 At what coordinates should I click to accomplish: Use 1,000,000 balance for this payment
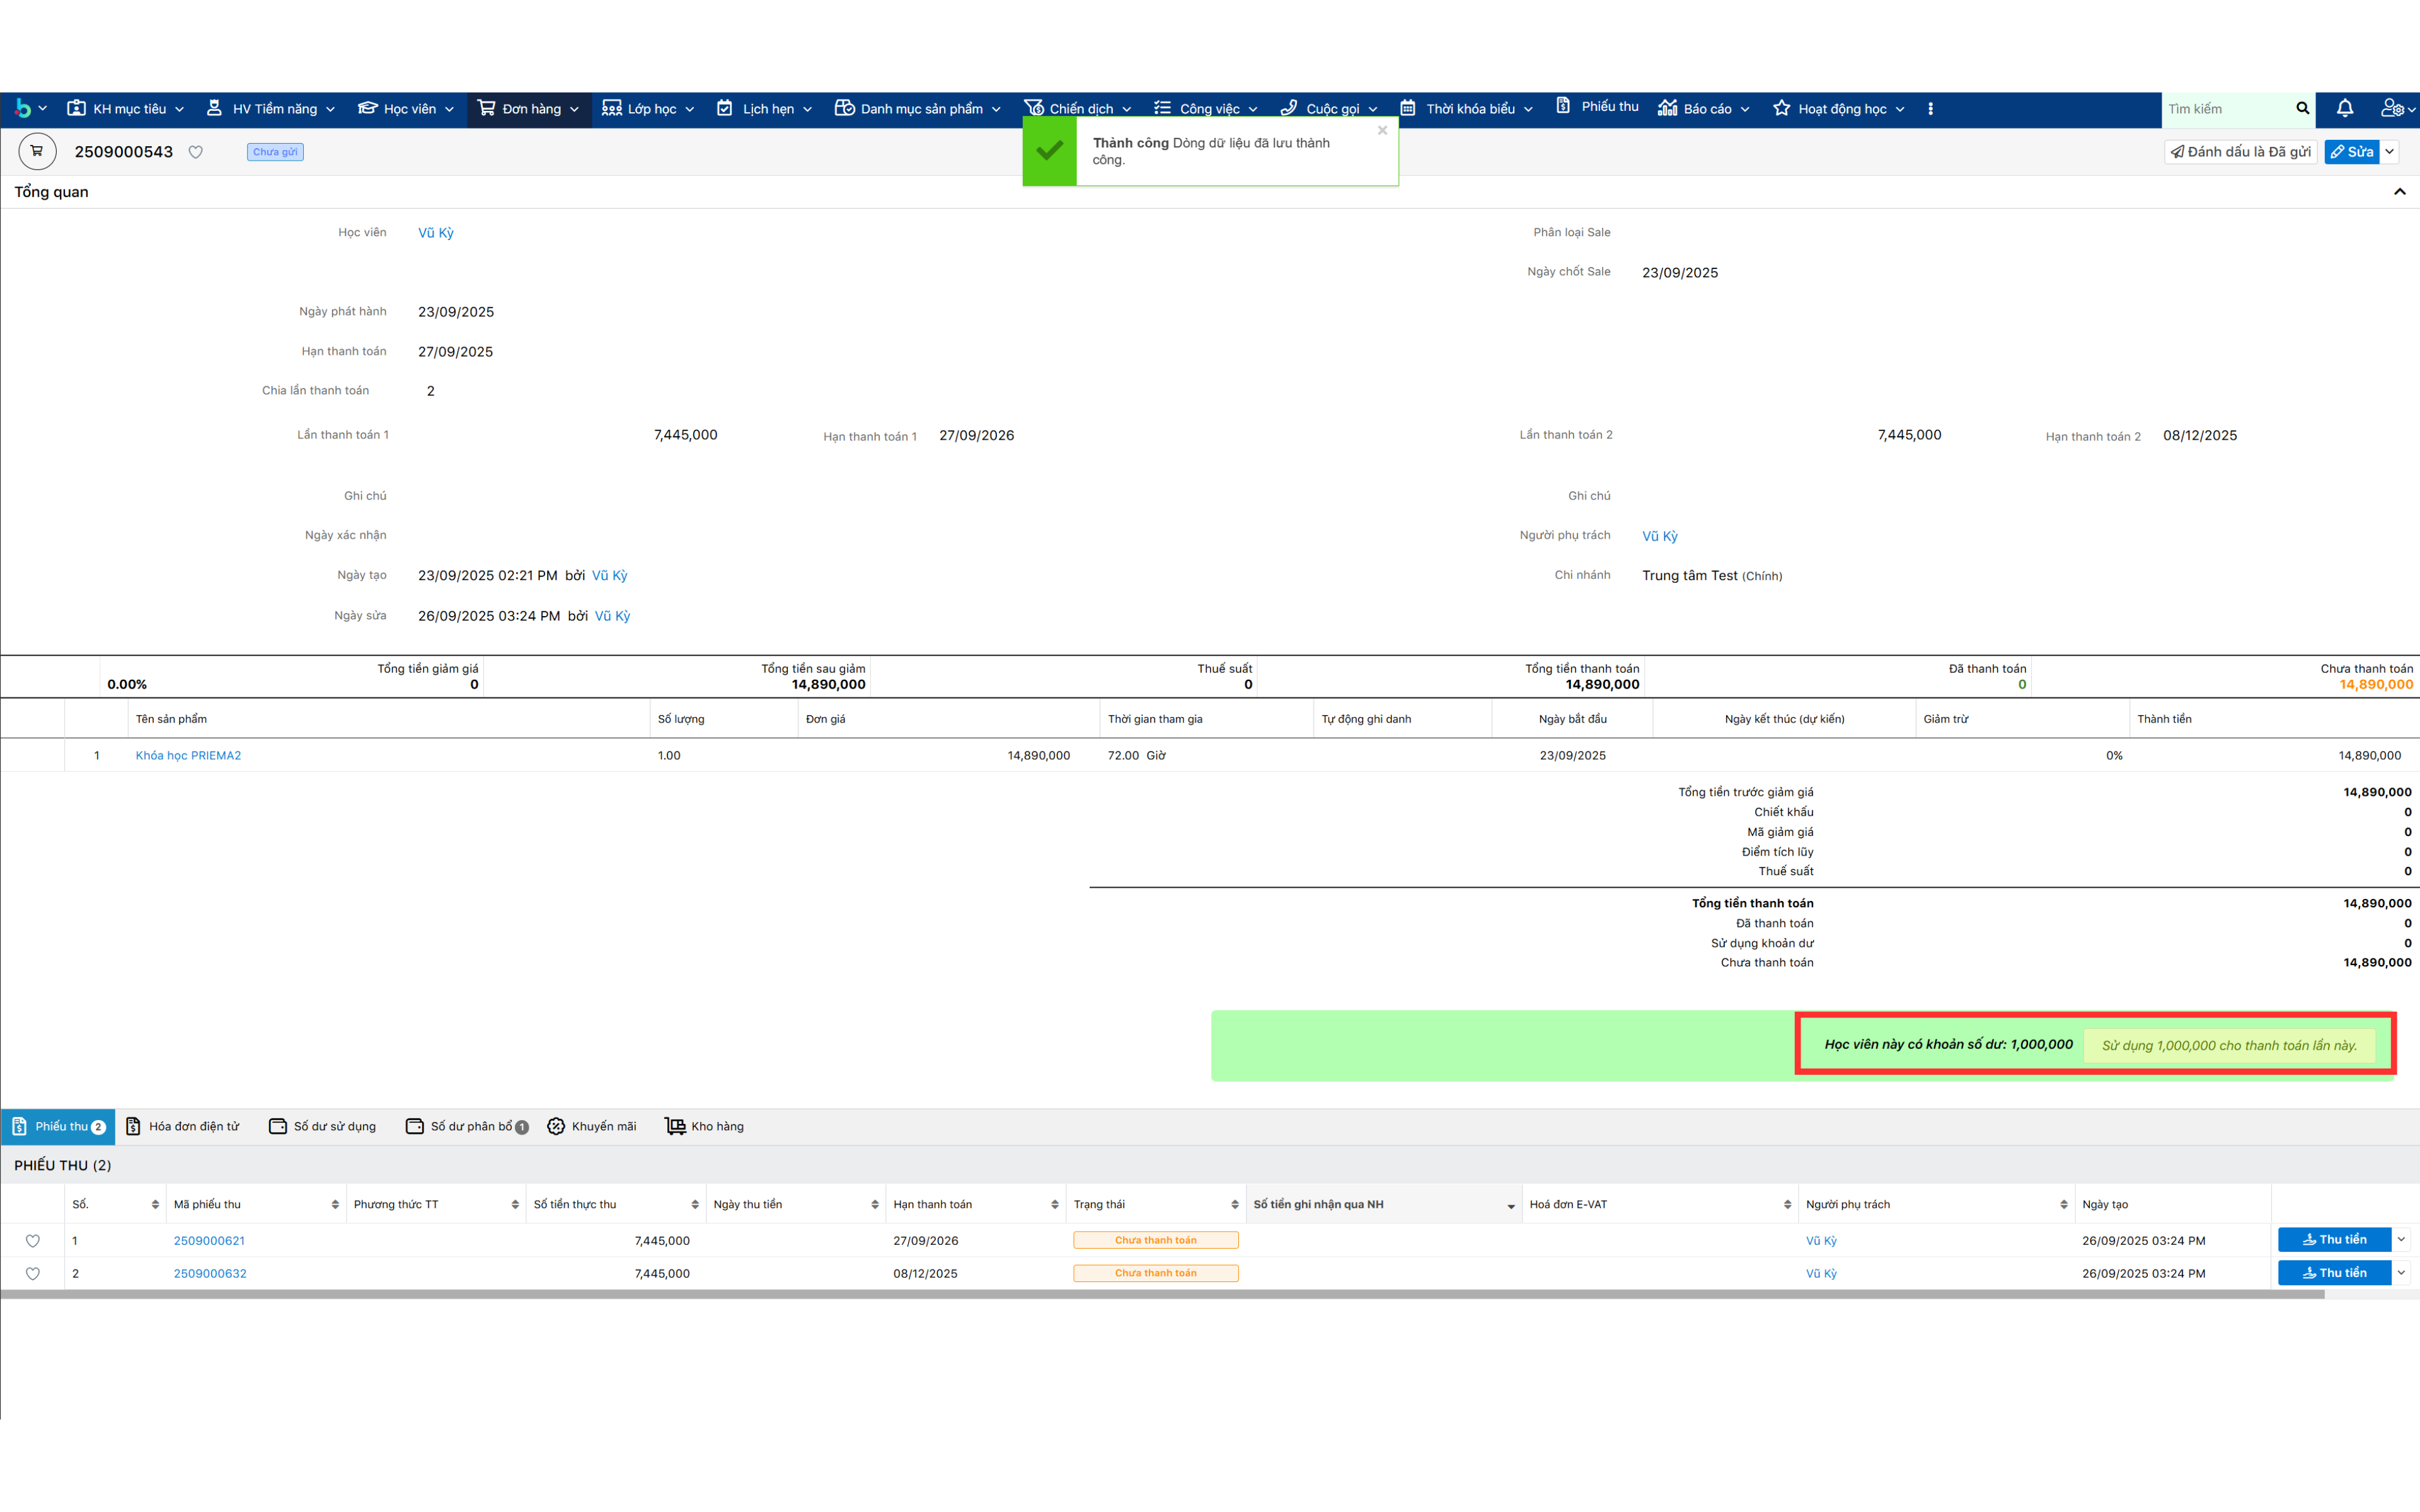coord(2229,1045)
